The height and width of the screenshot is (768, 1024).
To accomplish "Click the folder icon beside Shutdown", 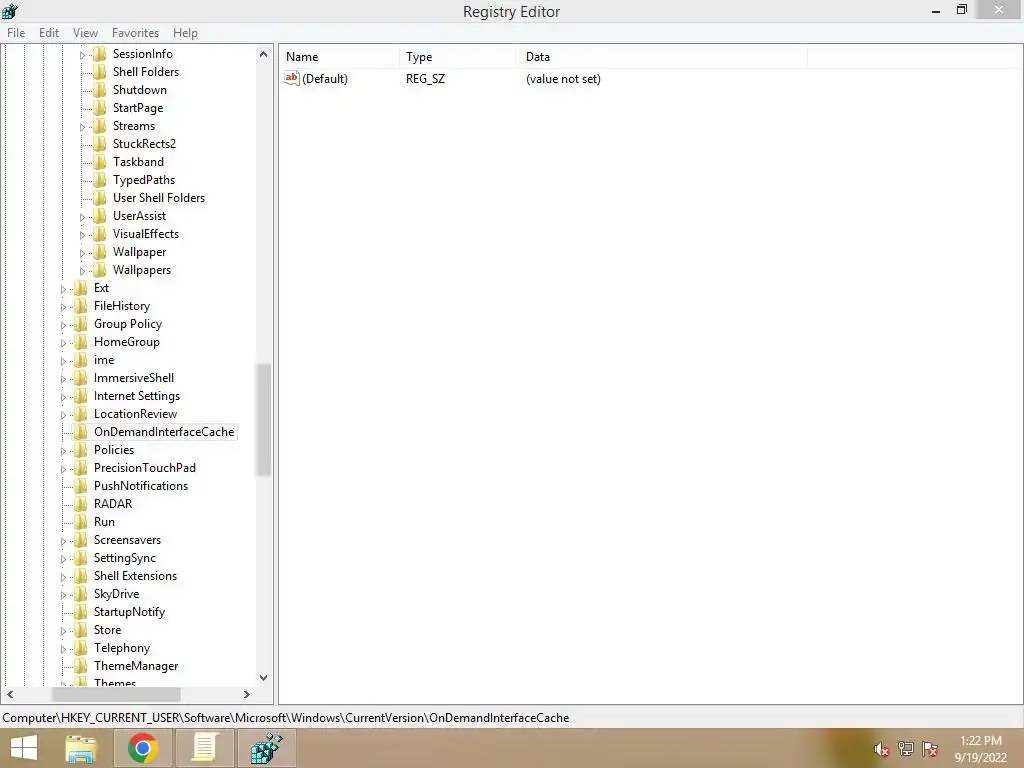I will 99,90.
